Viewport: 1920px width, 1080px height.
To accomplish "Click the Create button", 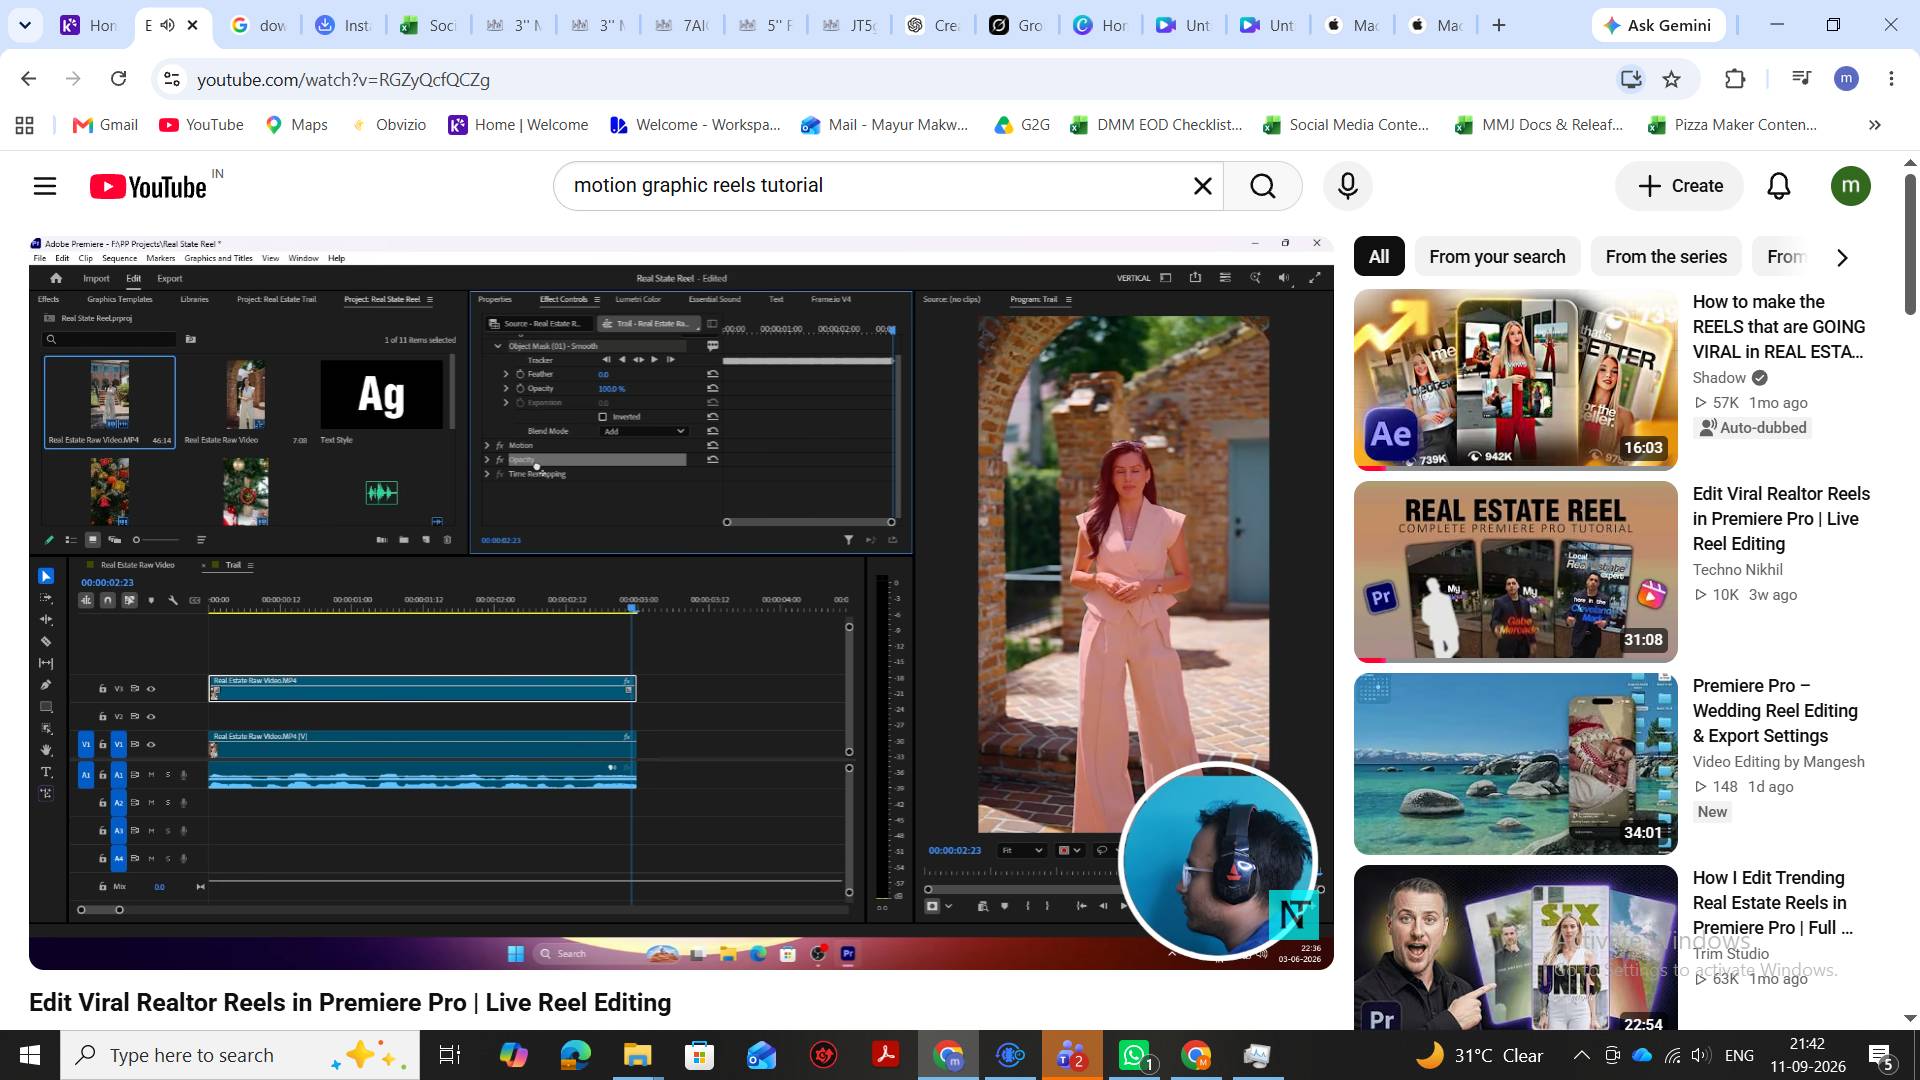I will [1680, 186].
